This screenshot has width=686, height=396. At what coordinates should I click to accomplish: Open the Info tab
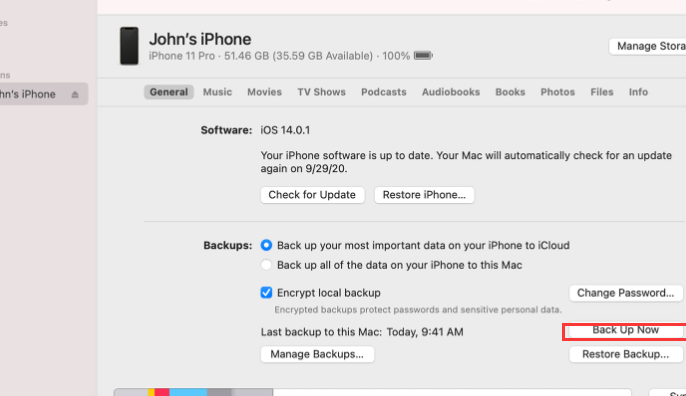click(638, 92)
